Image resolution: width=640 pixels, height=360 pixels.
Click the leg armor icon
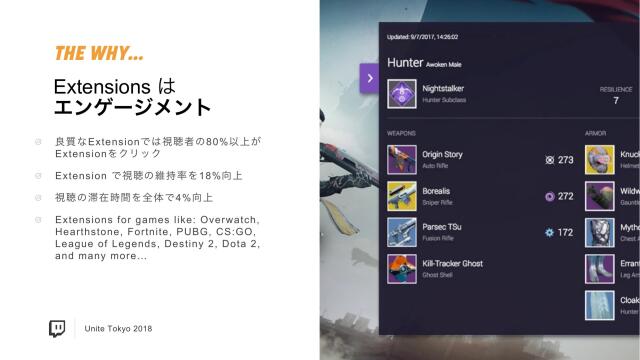pos(600,269)
